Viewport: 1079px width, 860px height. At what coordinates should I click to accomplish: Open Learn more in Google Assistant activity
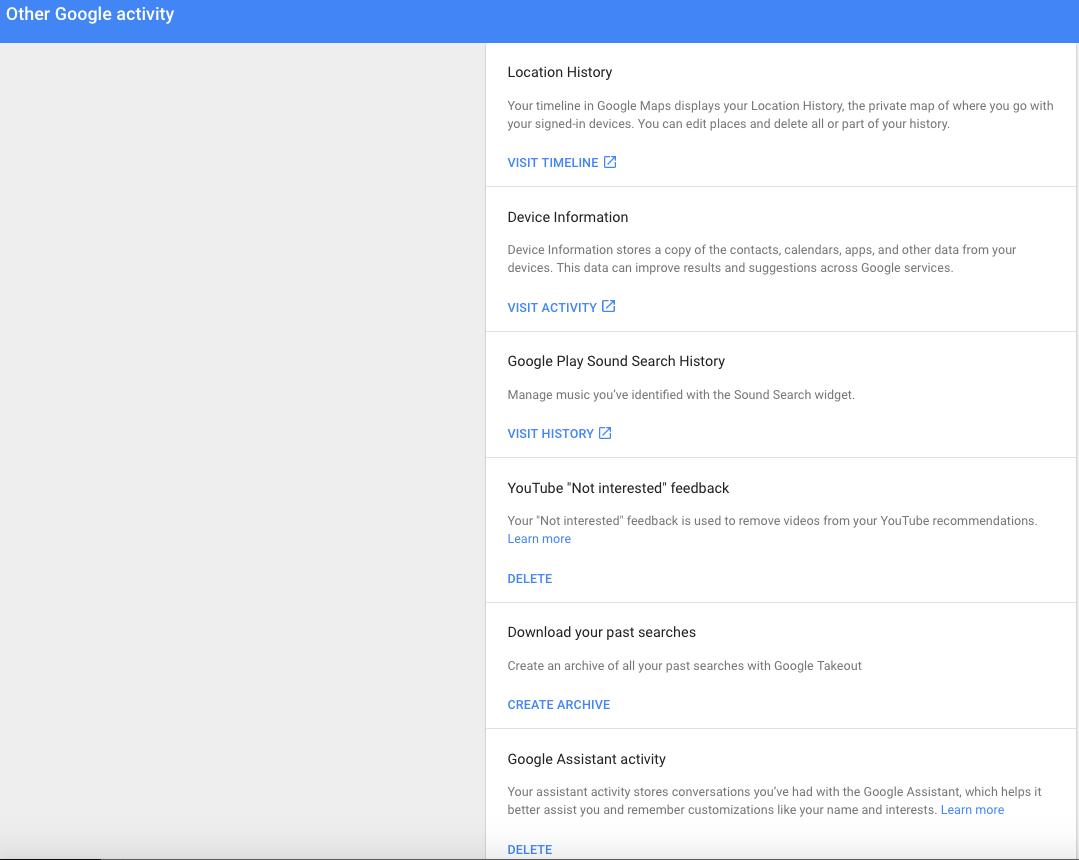(972, 810)
